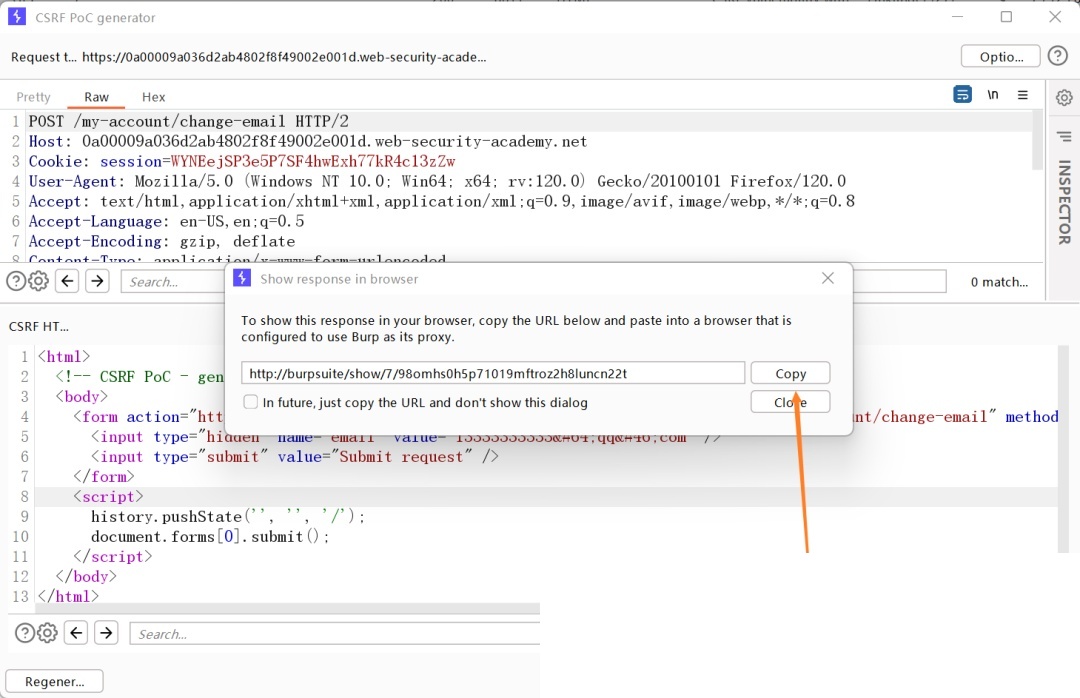This screenshot has height=698, width=1080.
Task: Copy the burpsuite show URL
Action: (x=790, y=373)
